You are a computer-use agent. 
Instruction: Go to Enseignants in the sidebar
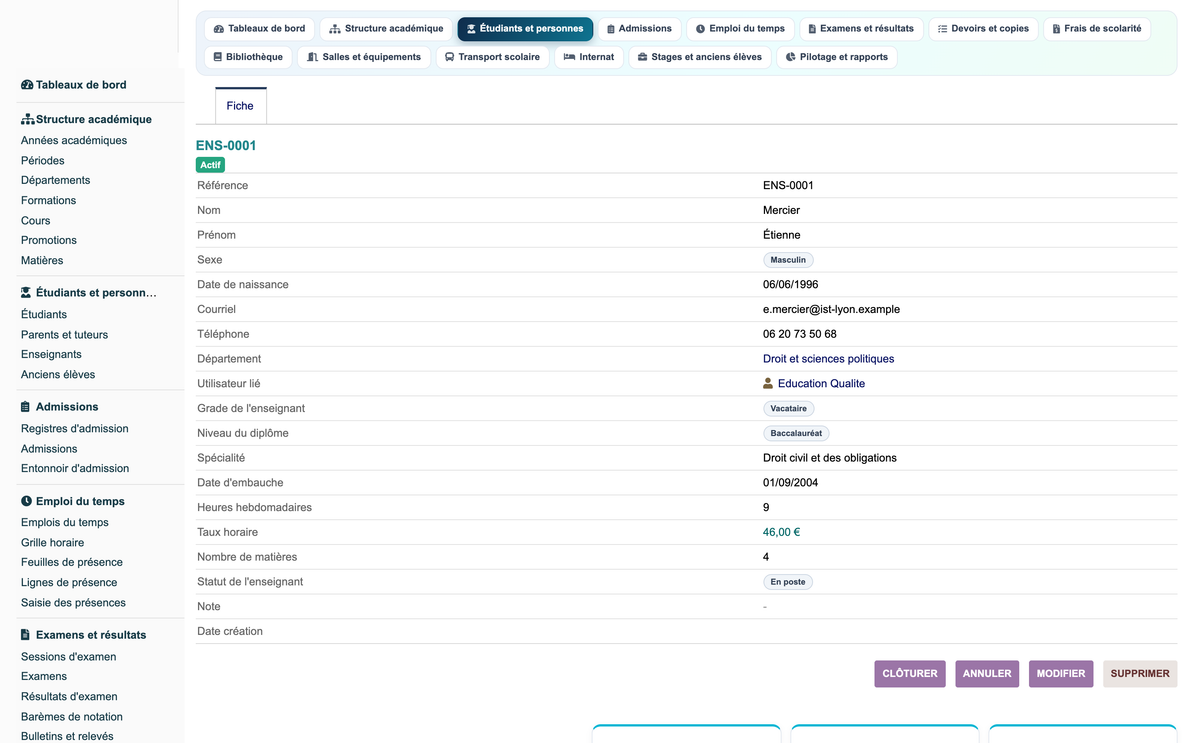(x=52, y=355)
